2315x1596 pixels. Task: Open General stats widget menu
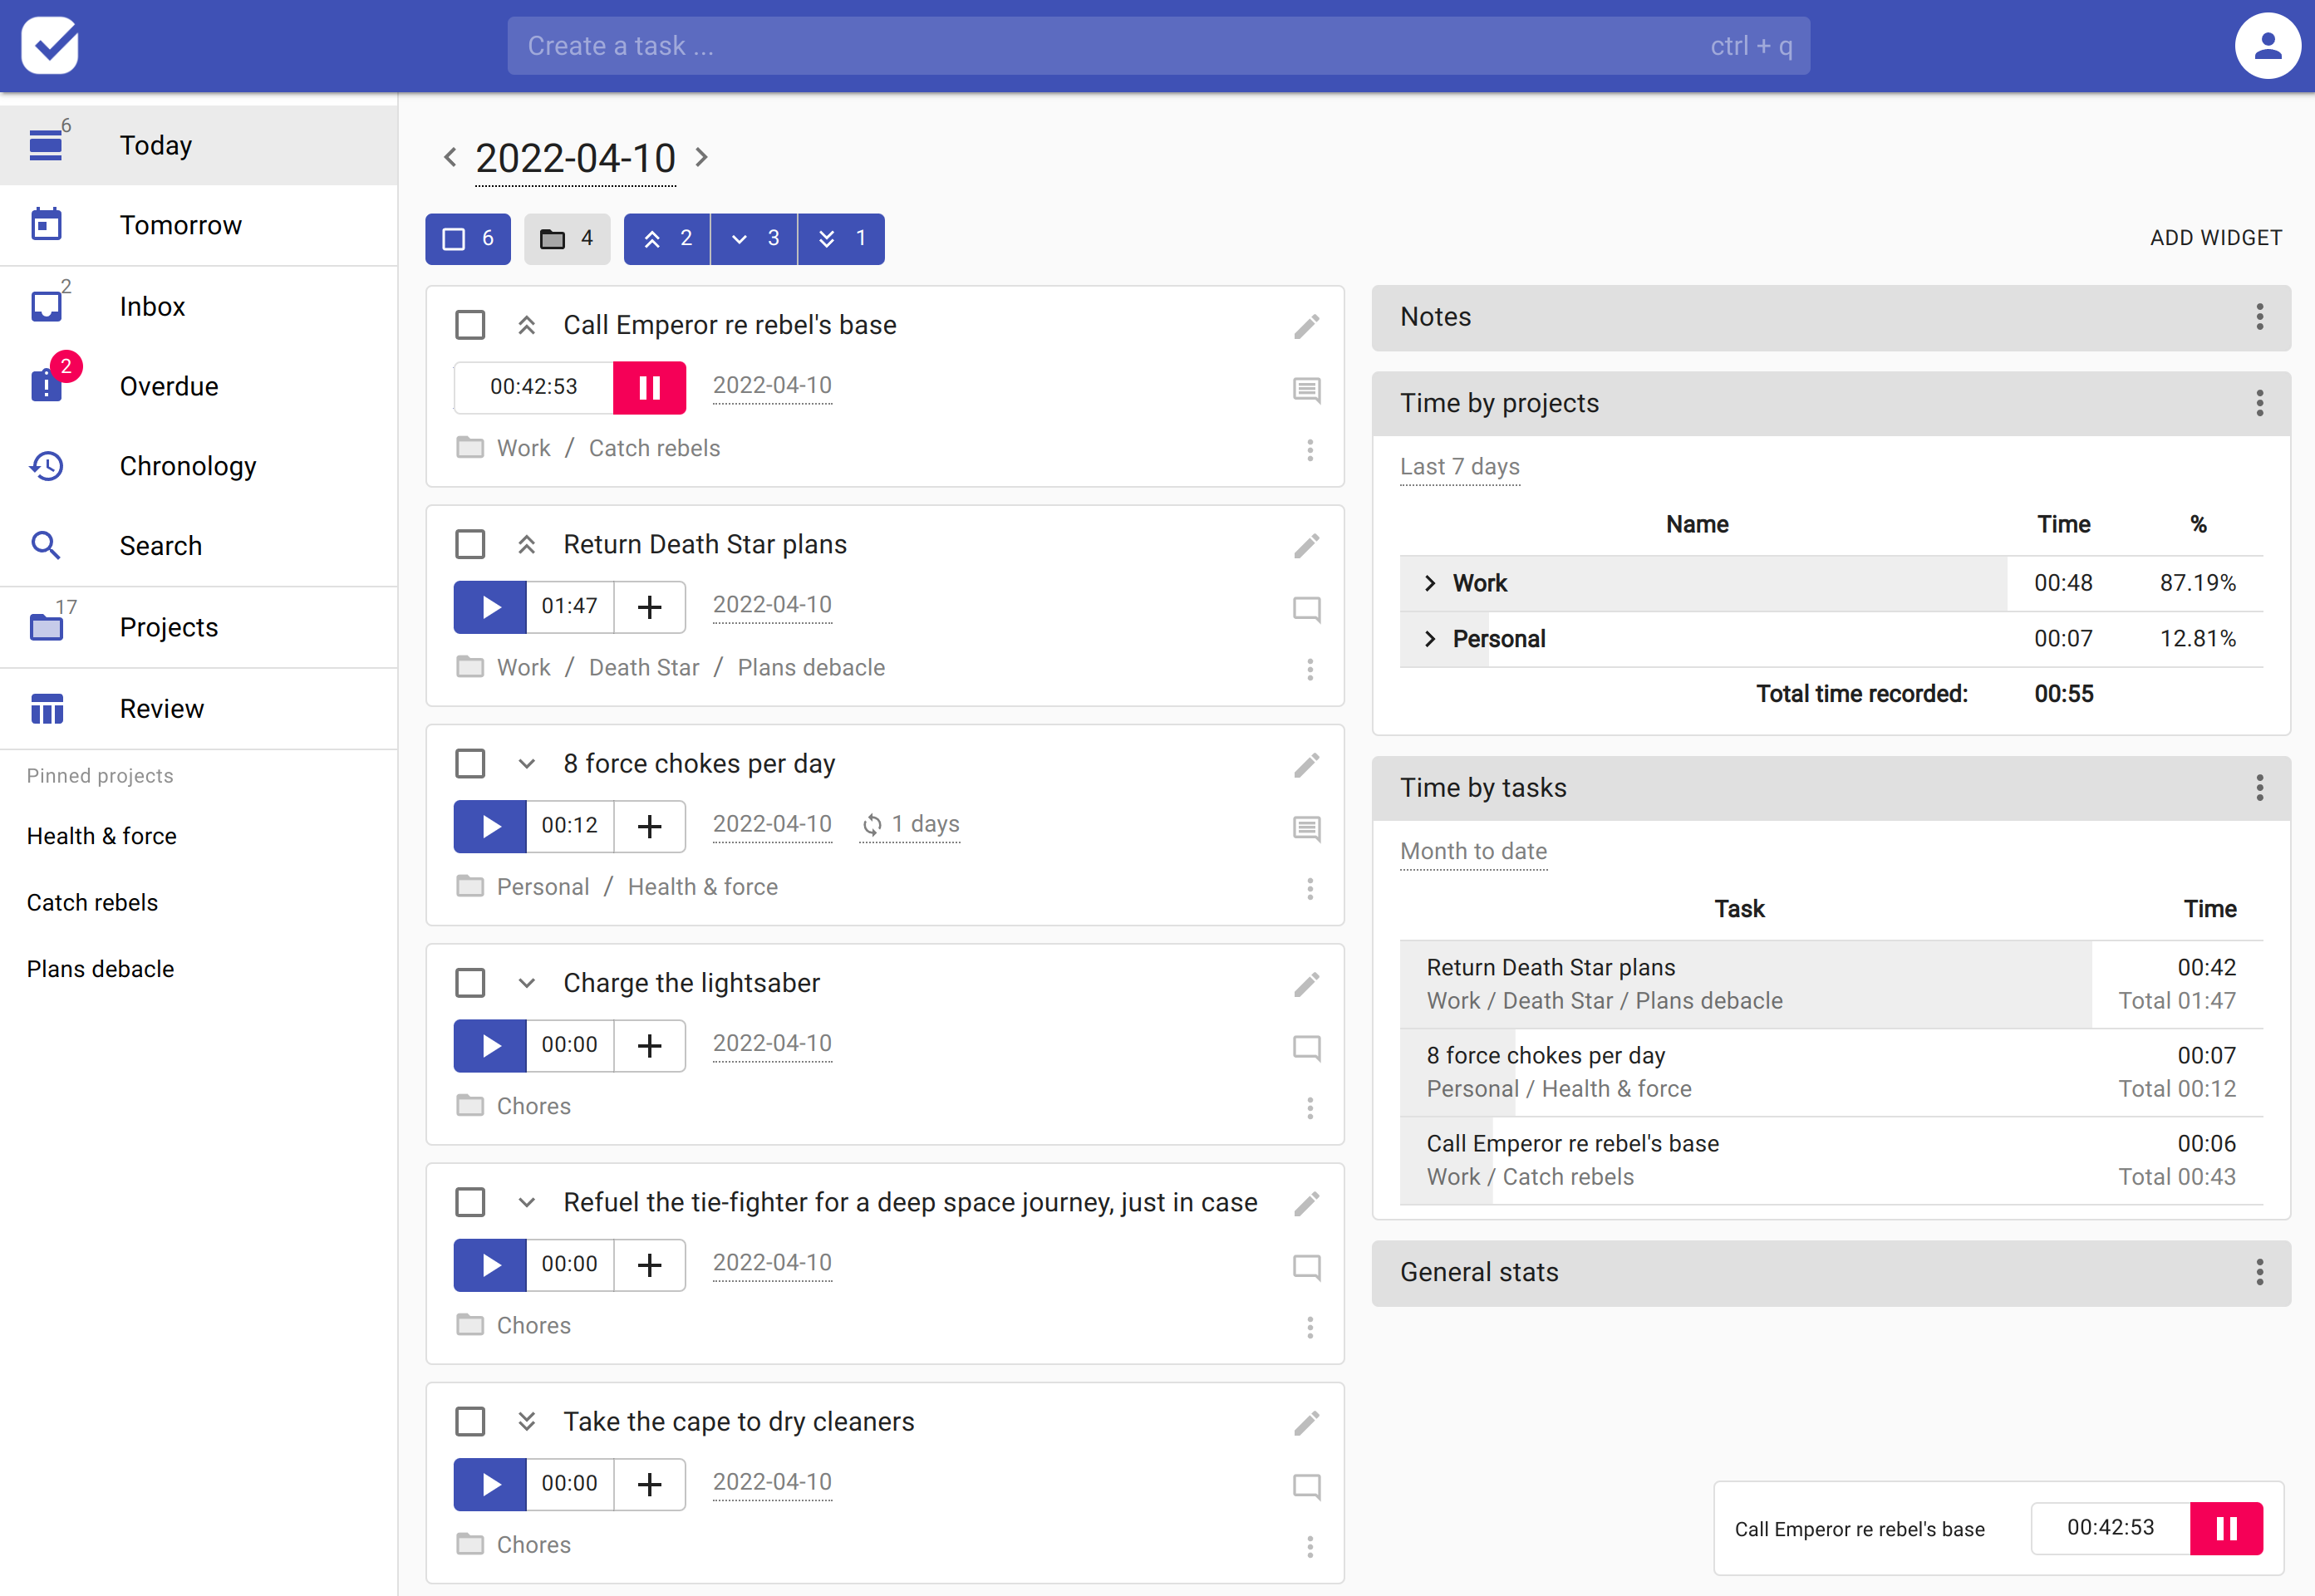[2259, 1272]
